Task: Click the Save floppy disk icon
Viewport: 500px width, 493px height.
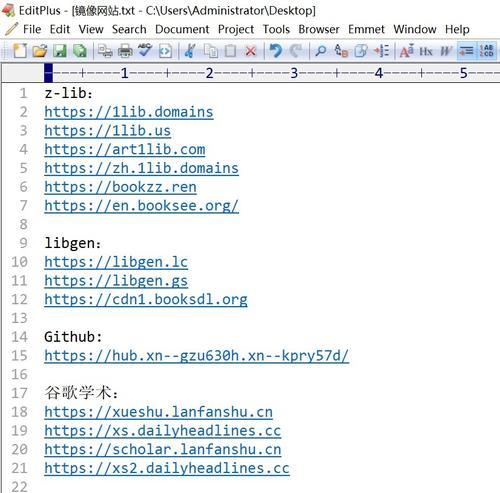Action: coord(60,51)
